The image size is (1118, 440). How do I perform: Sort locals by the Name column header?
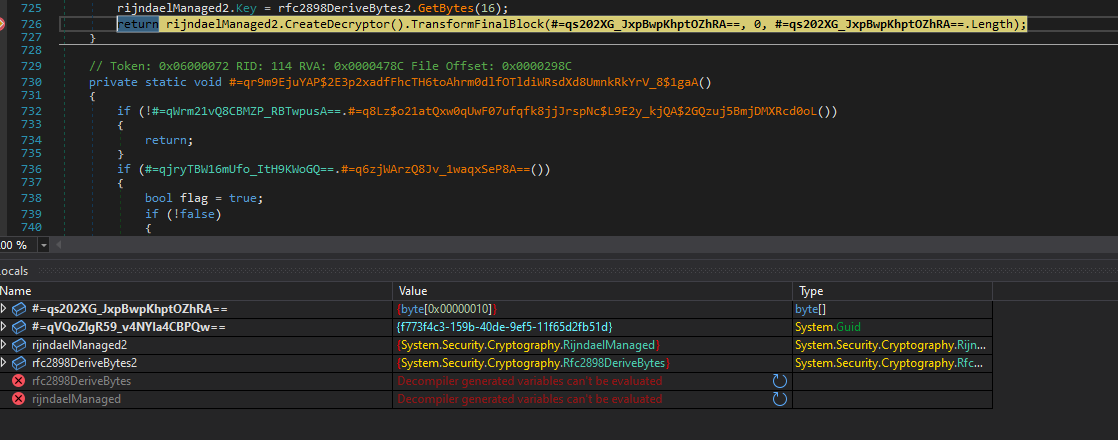click(196, 291)
